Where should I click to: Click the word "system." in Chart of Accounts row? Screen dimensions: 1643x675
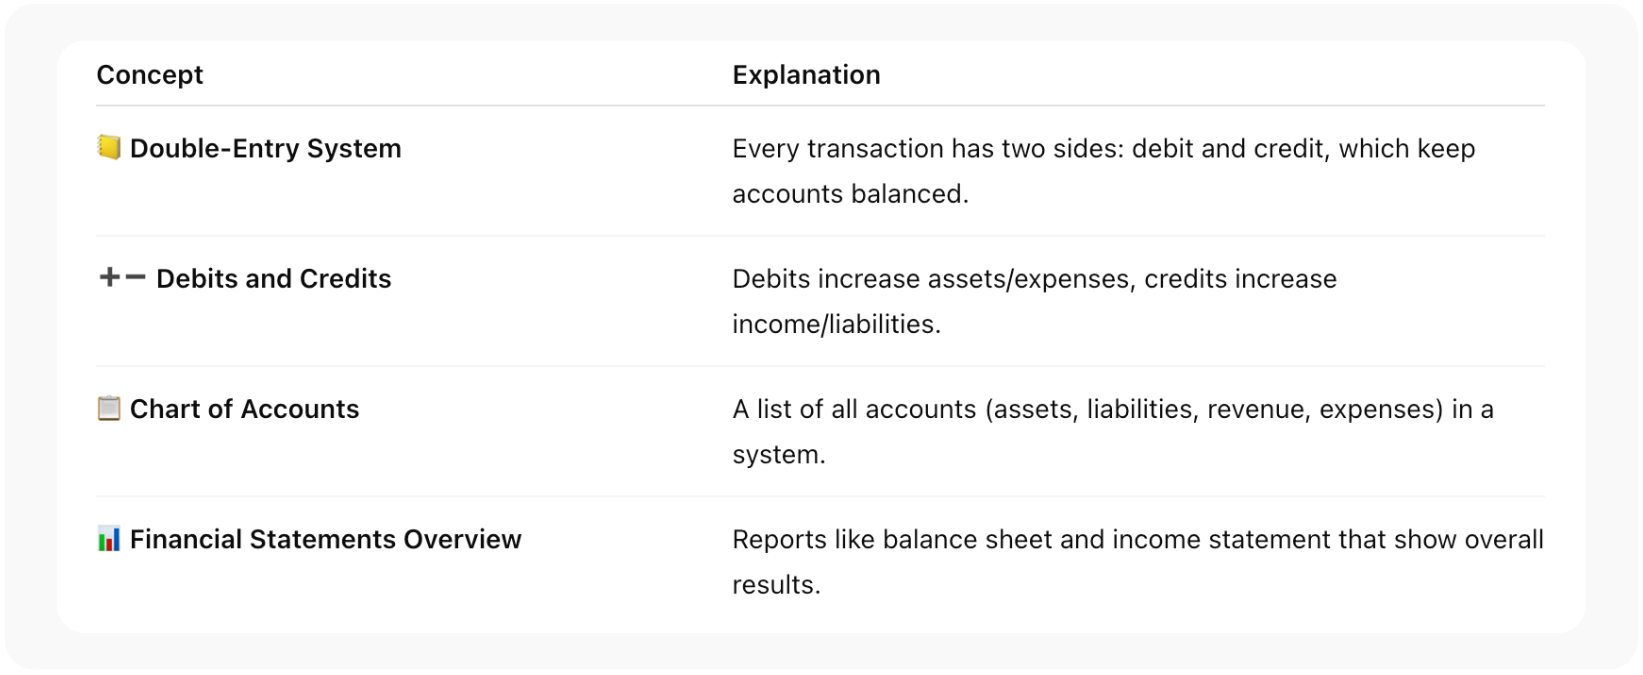pos(778,455)
